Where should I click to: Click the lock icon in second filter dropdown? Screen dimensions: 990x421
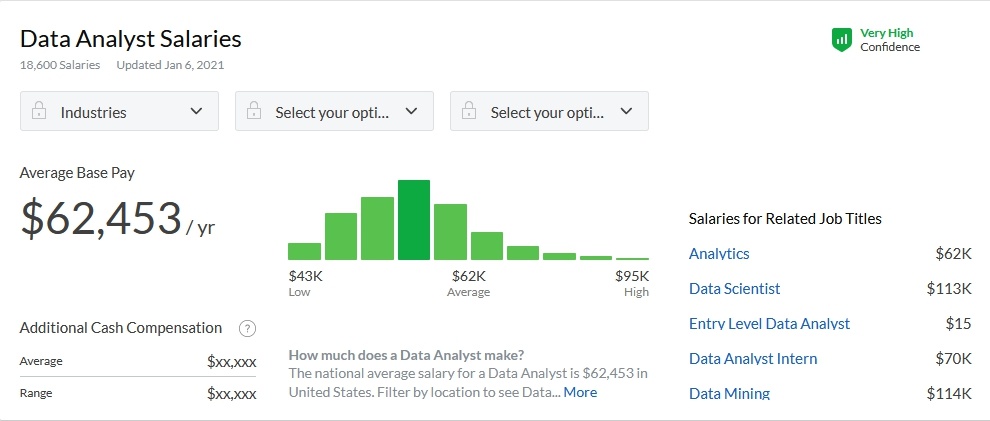[x=254, y=112]
